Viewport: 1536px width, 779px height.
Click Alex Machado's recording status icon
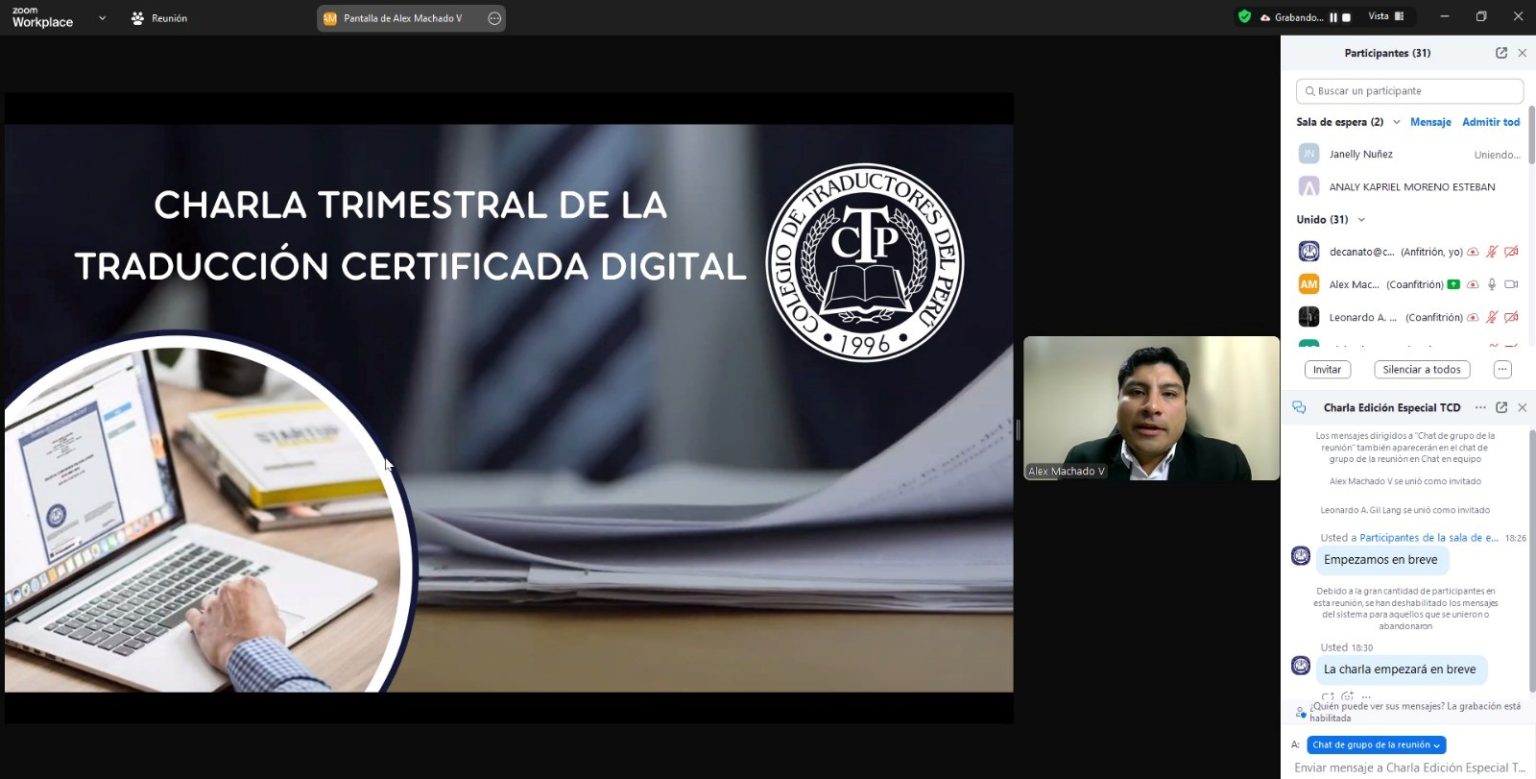tap(1472, 285)
